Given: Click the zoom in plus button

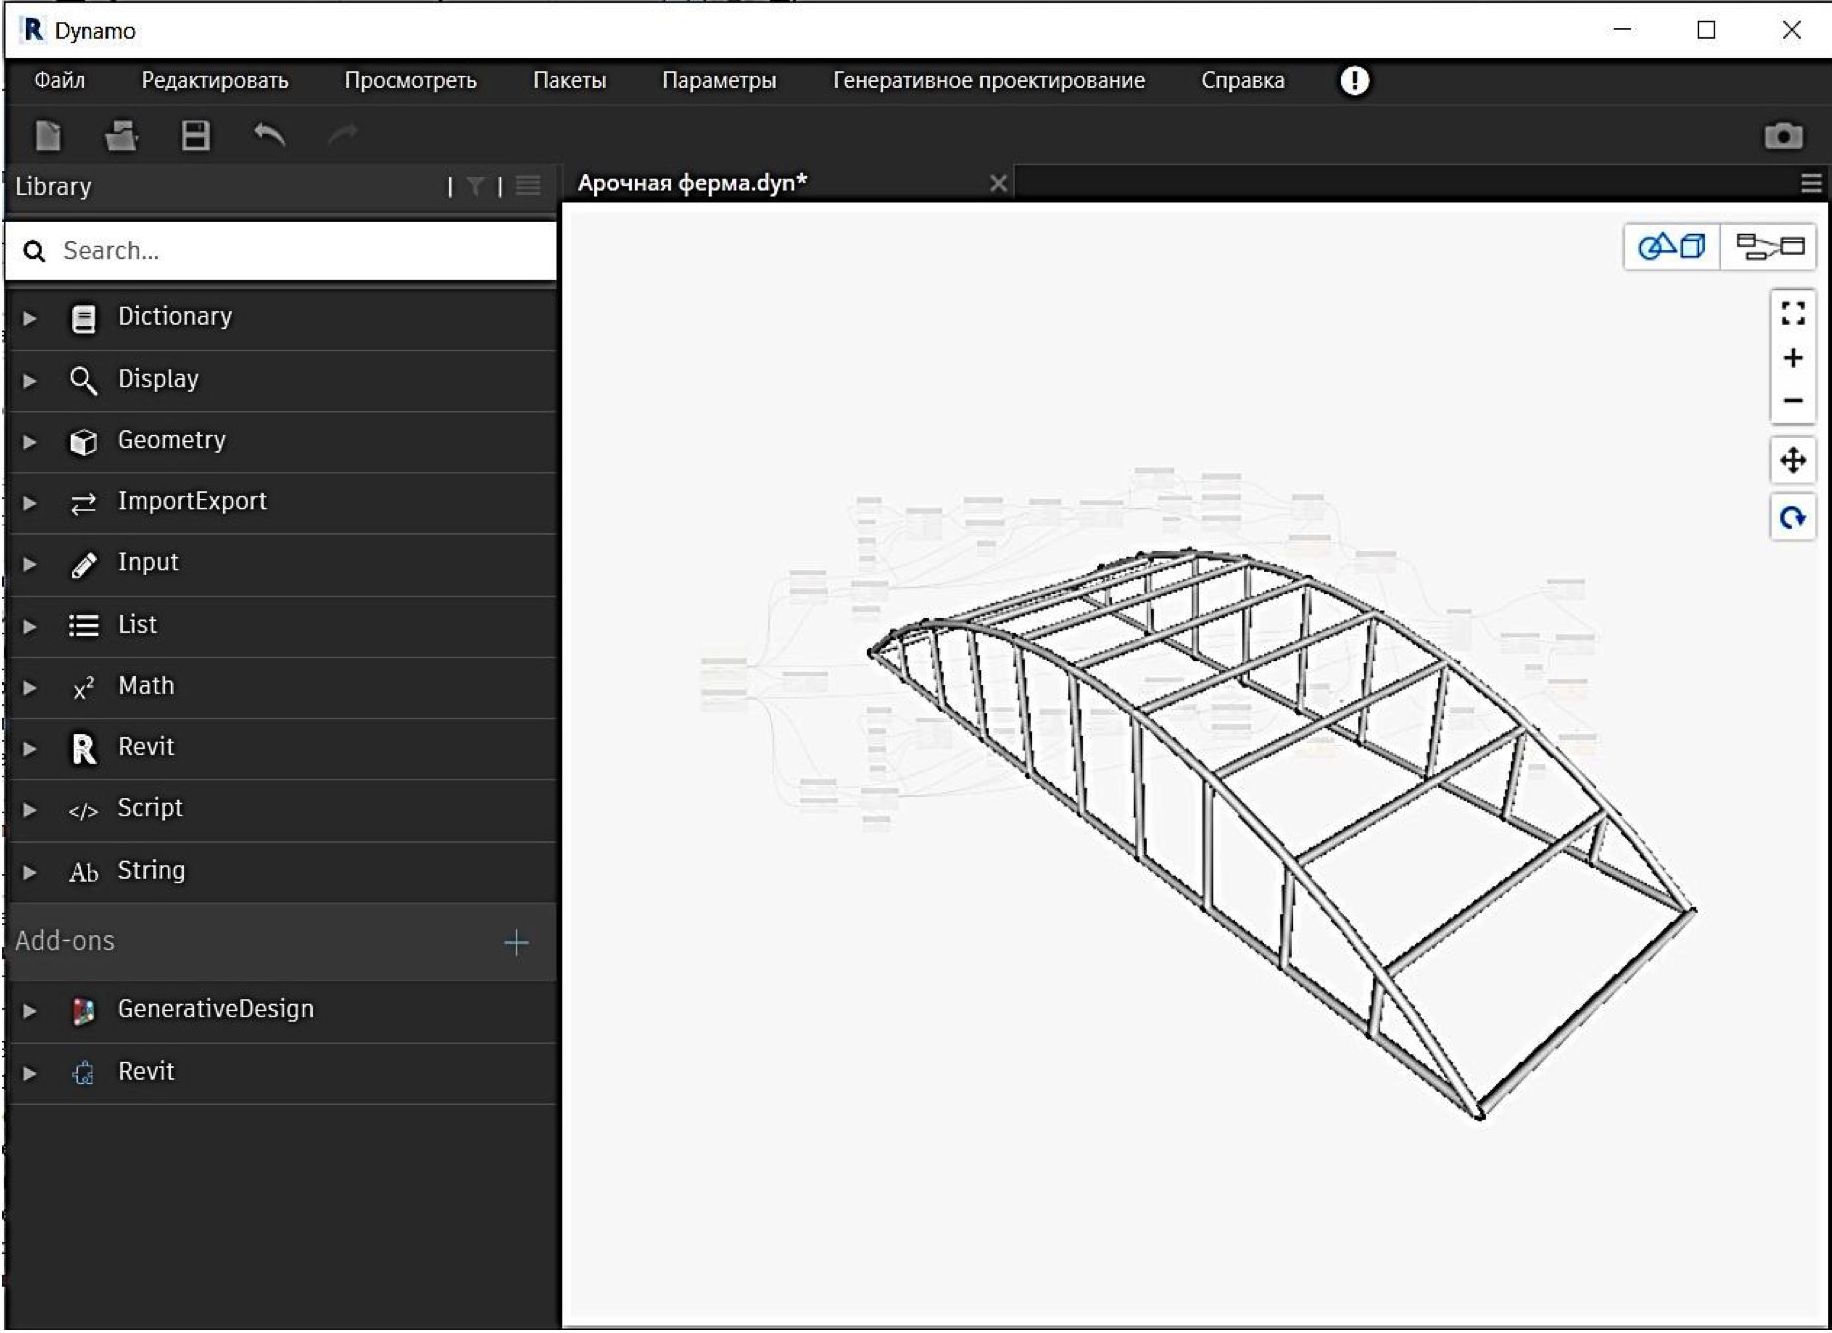Looking at the screenshot, I should pyautogui.click(x=1792, y=358).
